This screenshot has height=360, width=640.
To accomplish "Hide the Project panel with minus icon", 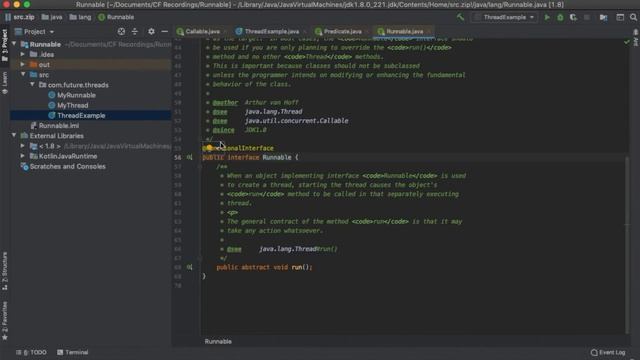I will [164, 31].
